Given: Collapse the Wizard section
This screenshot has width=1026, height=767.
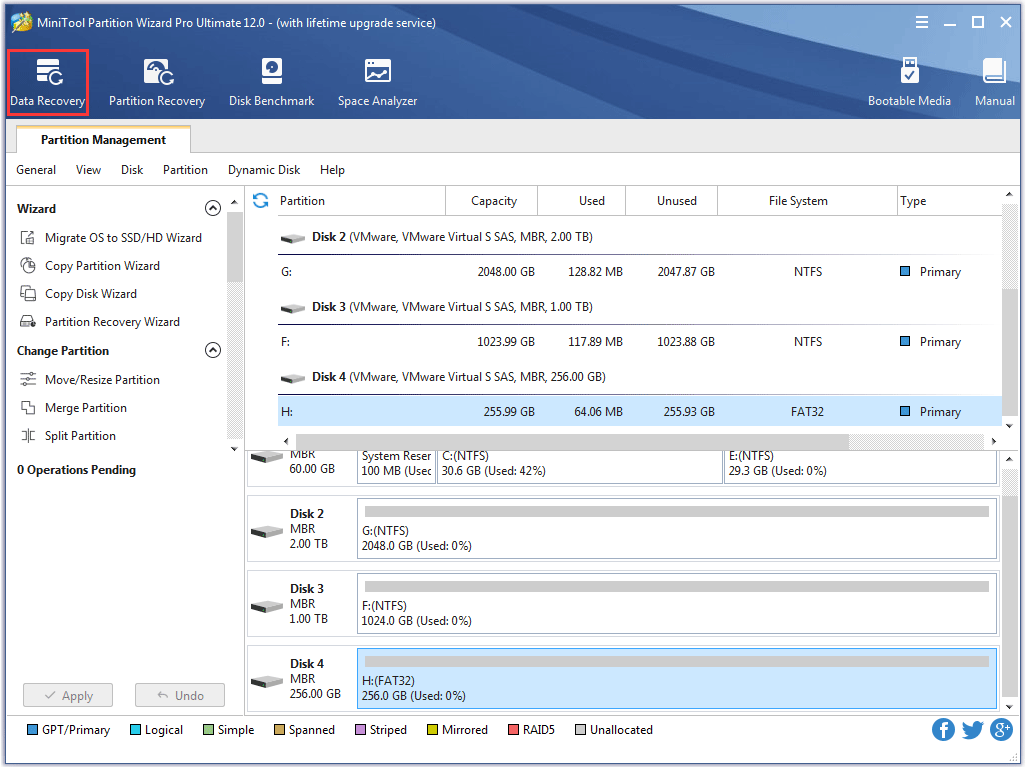Looking at the screenshot, I should pos(213,208).
